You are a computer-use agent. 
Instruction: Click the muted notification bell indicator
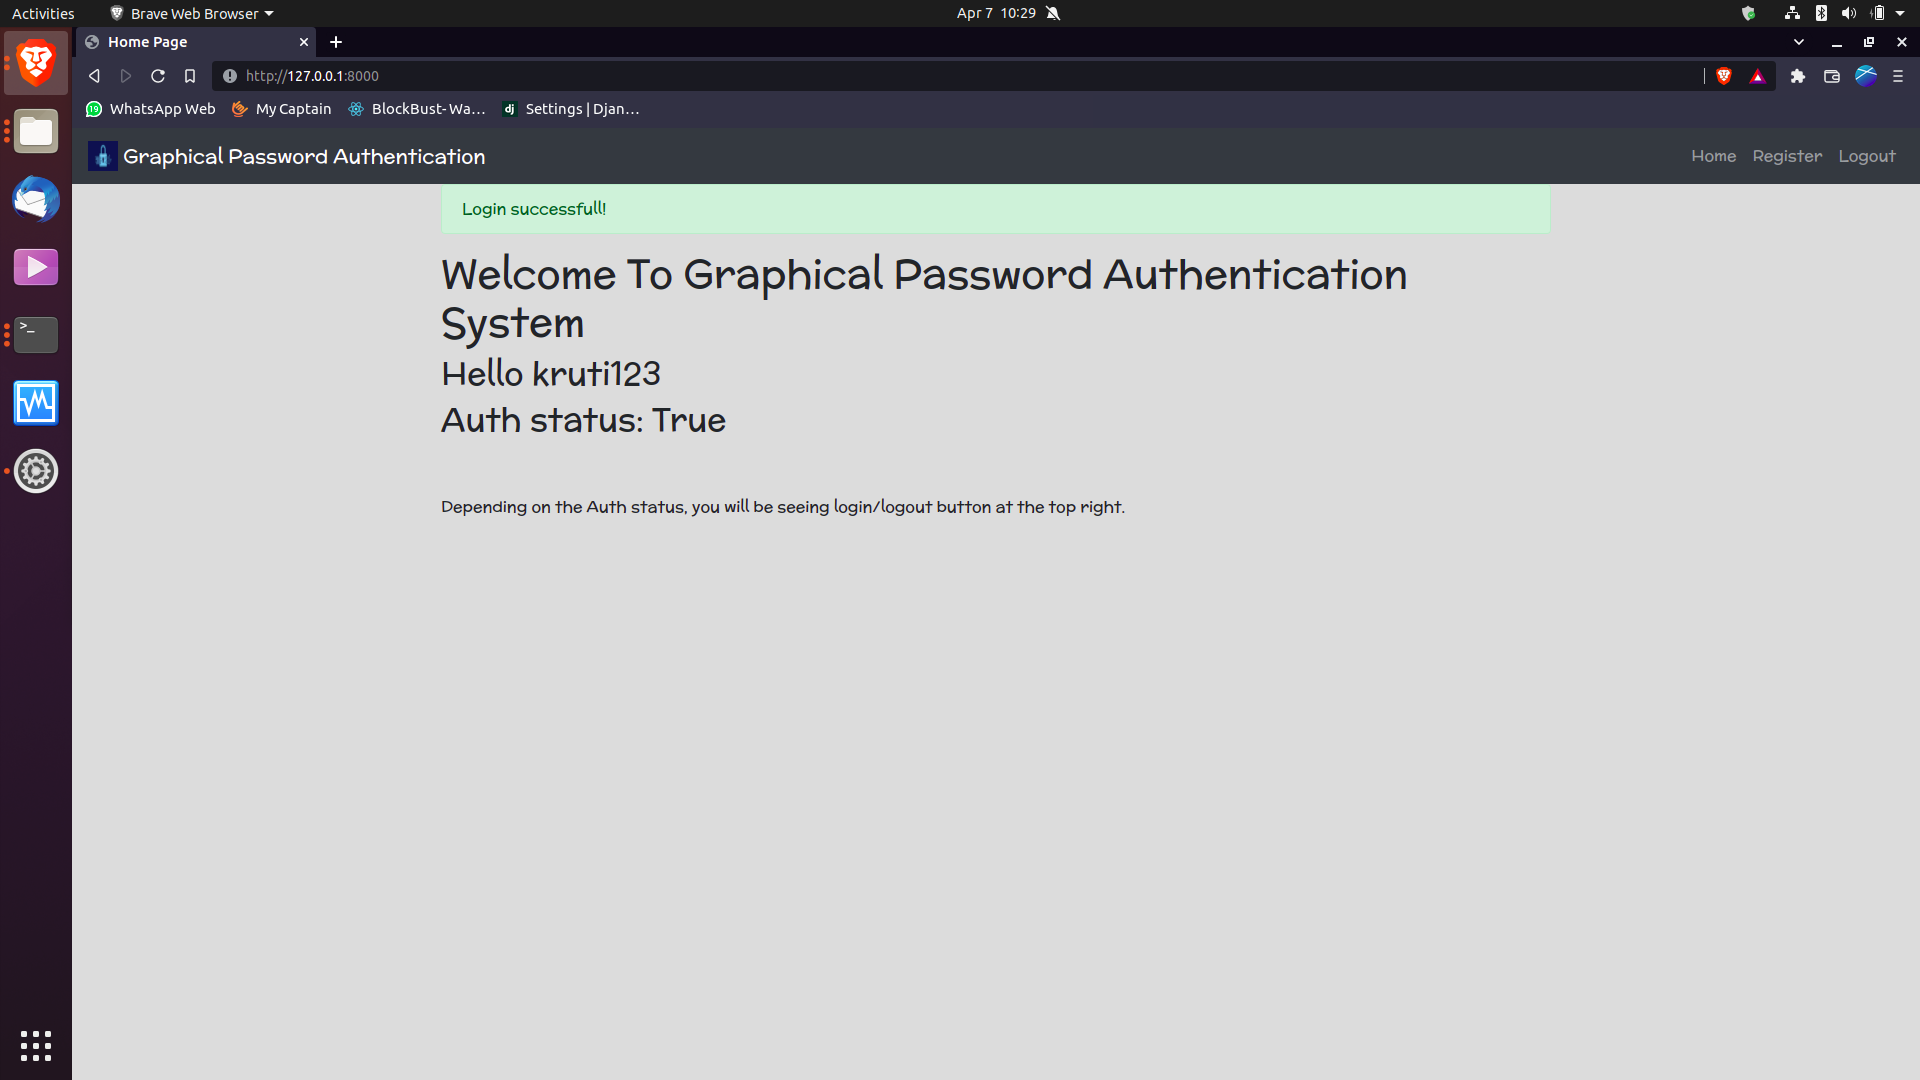(1052, 13)
